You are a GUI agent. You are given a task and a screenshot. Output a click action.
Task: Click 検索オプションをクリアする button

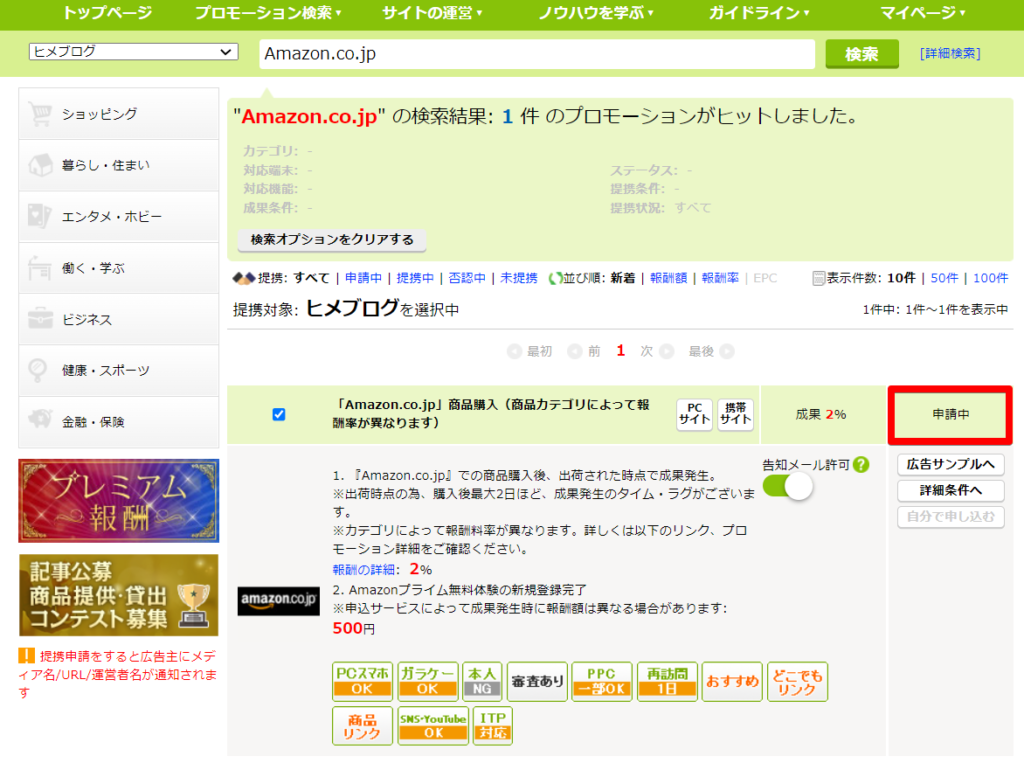pos(332,240)
